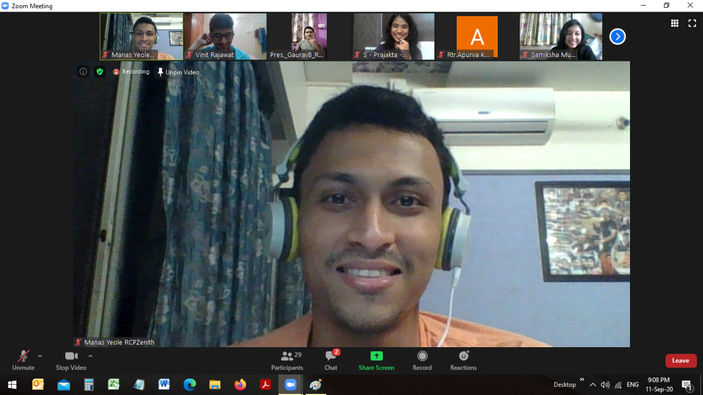The height and width of the screenshot is (395, 703).
Task: Click the Desktop toolbar label
Action: point(564,385)
